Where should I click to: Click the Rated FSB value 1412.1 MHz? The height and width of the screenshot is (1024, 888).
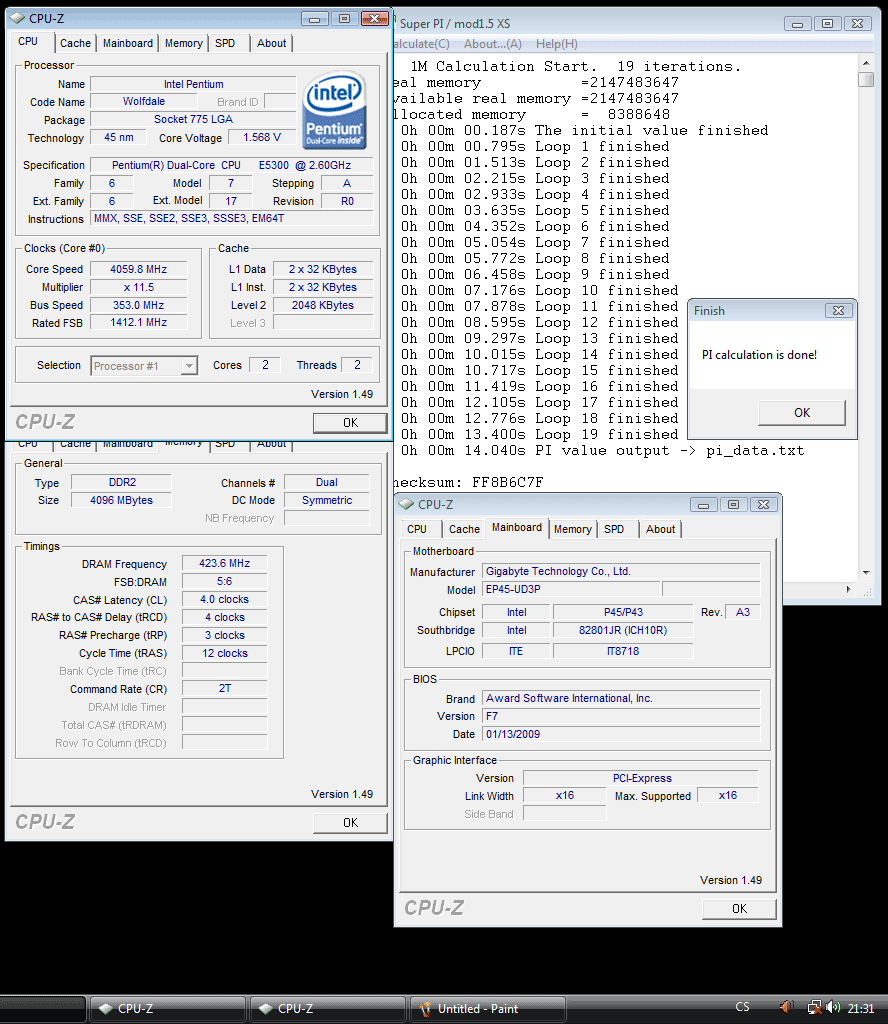[138, 323]
